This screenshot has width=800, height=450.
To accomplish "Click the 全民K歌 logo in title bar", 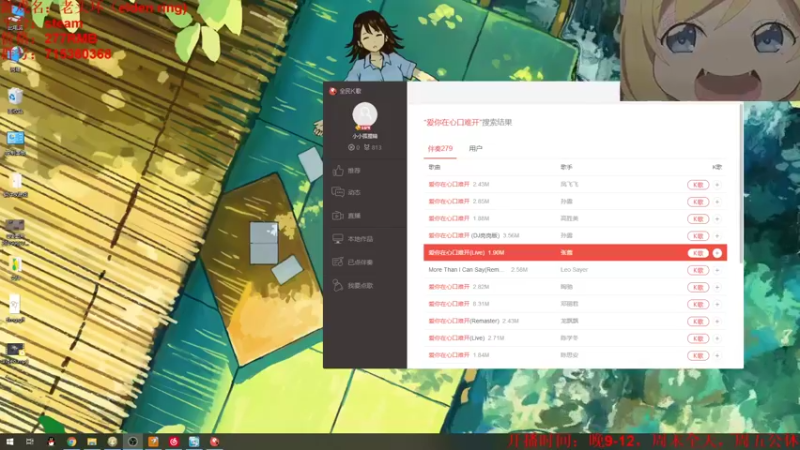I will click(x=333, y=91).
